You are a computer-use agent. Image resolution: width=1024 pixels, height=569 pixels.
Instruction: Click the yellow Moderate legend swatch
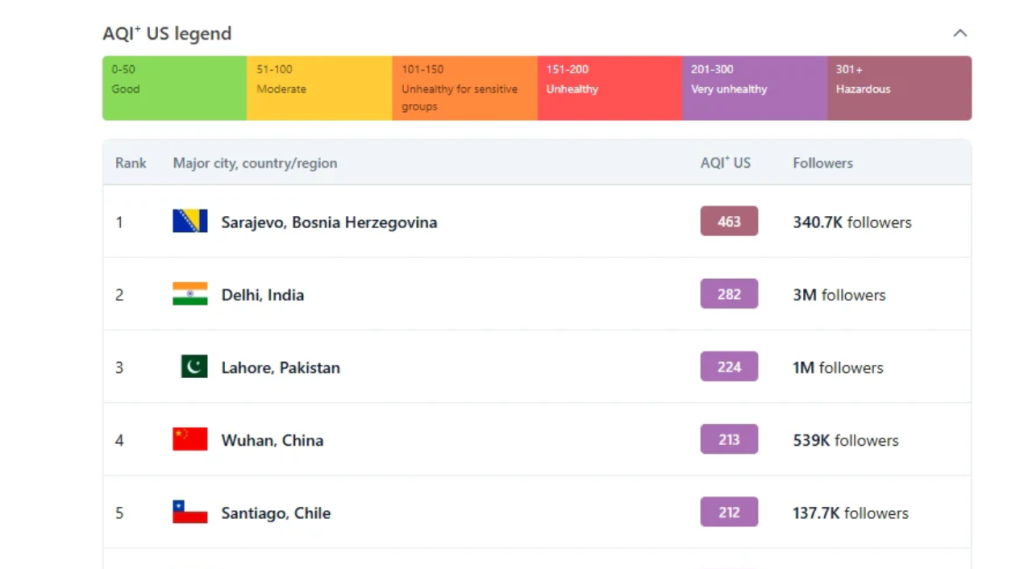[x=319, y=88]
